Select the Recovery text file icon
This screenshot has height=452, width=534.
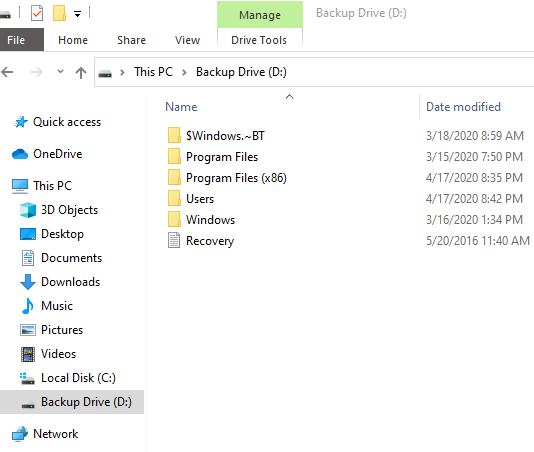[x=174, y=240]
